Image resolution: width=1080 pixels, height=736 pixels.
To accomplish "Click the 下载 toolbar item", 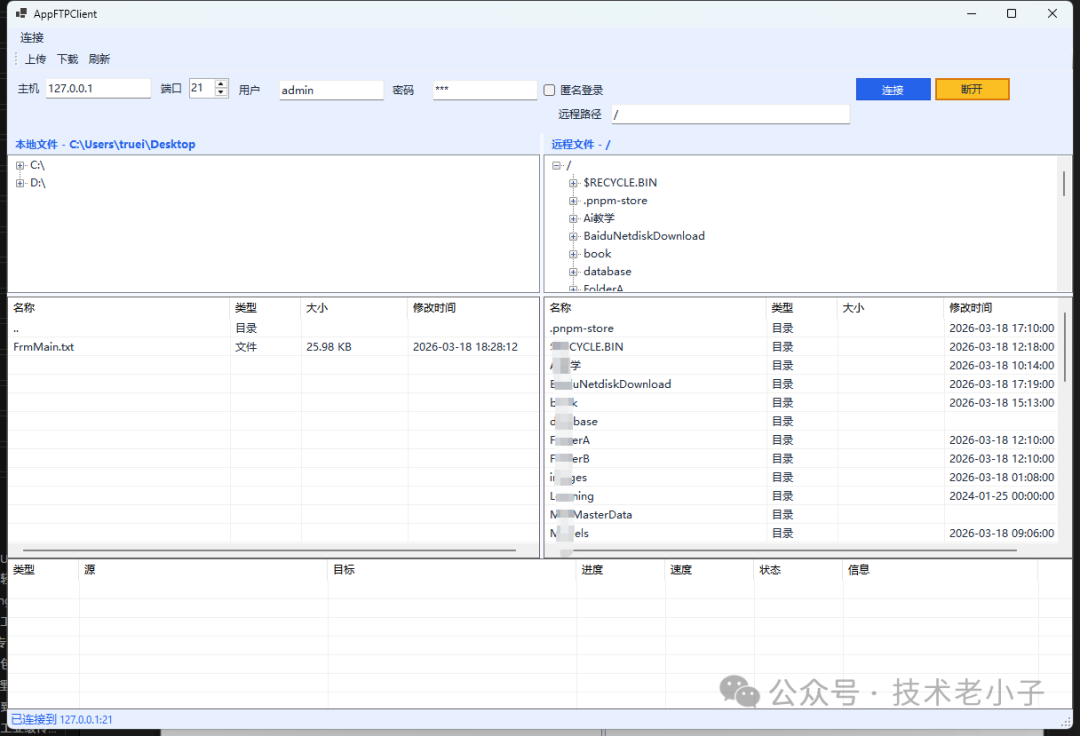I will pyautogui.click(x=67, y=59).
